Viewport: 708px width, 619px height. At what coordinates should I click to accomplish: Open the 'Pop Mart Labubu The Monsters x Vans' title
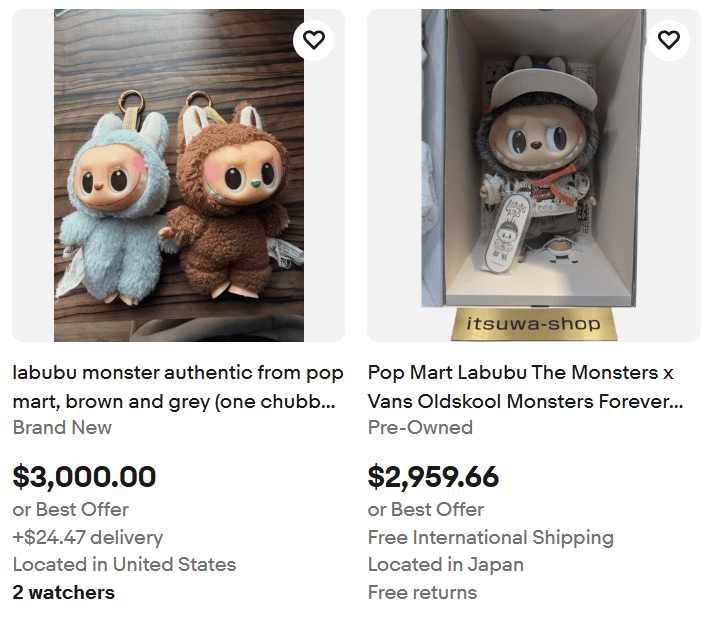pyautogui.click(x=525, y=387)
